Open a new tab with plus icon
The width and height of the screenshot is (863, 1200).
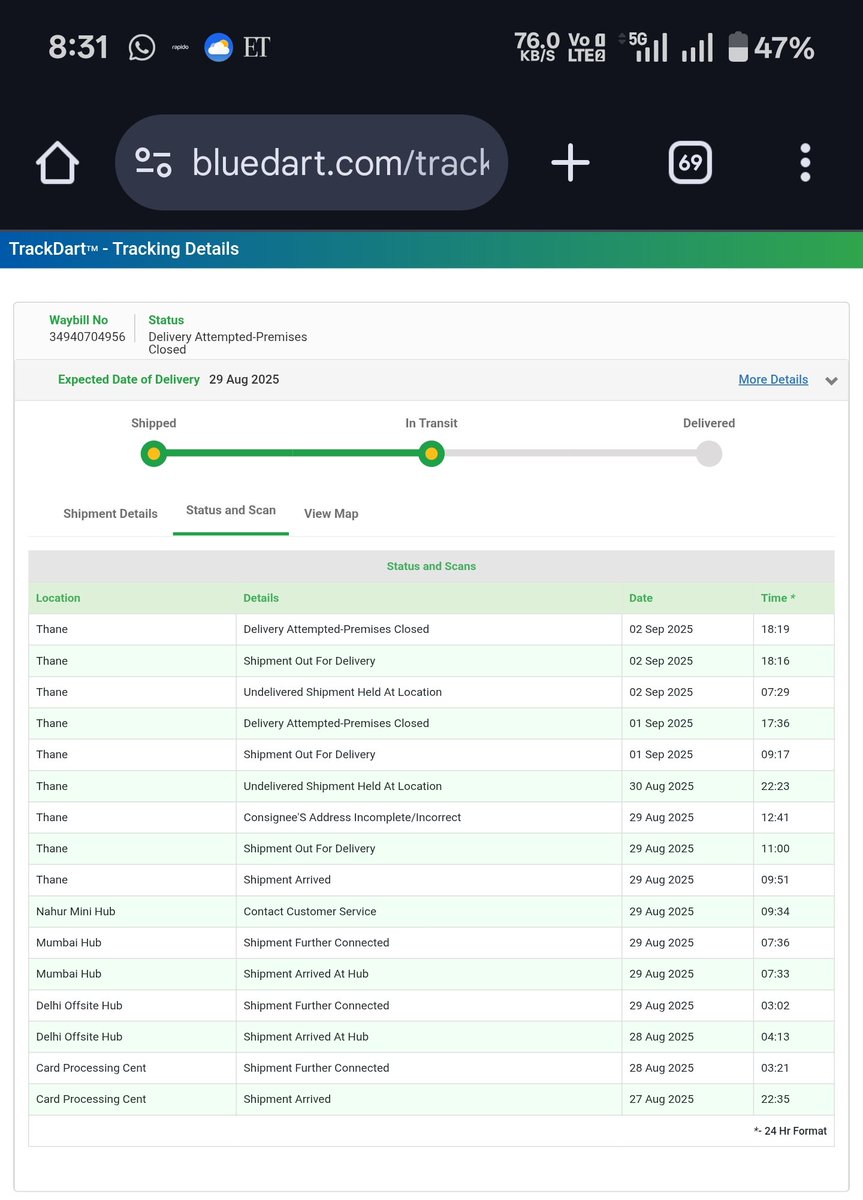click(x=570, y=162)
